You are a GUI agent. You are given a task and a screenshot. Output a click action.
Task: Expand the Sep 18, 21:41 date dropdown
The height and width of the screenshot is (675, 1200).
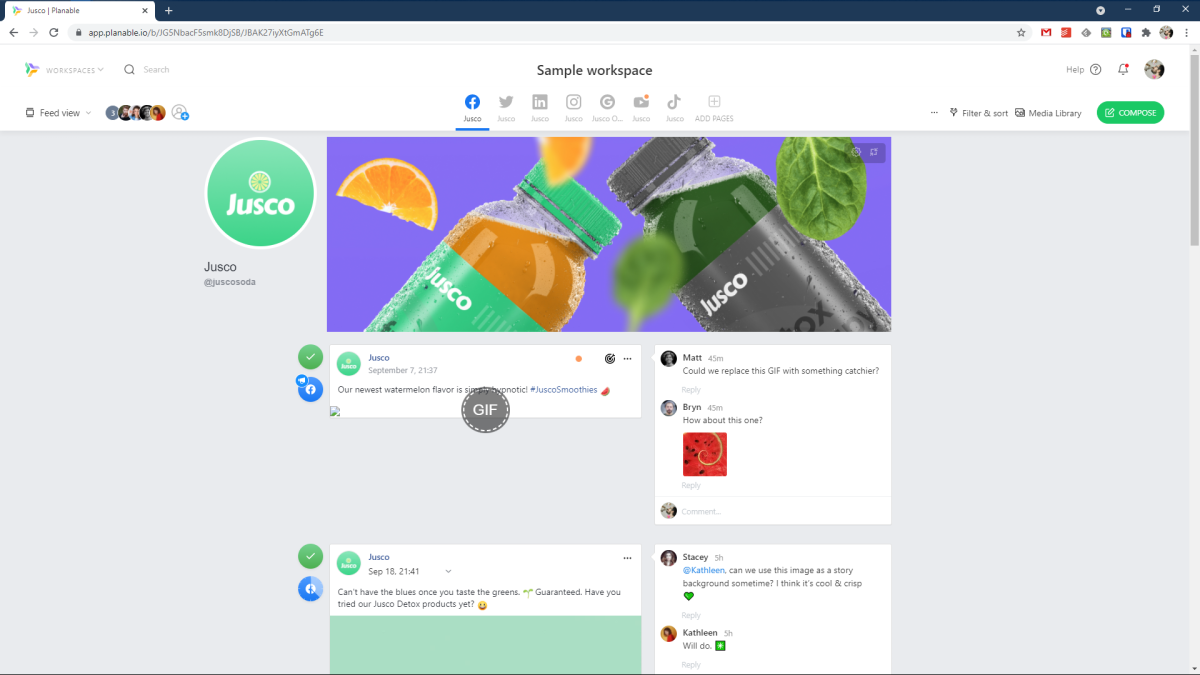(x=410, y=572)
